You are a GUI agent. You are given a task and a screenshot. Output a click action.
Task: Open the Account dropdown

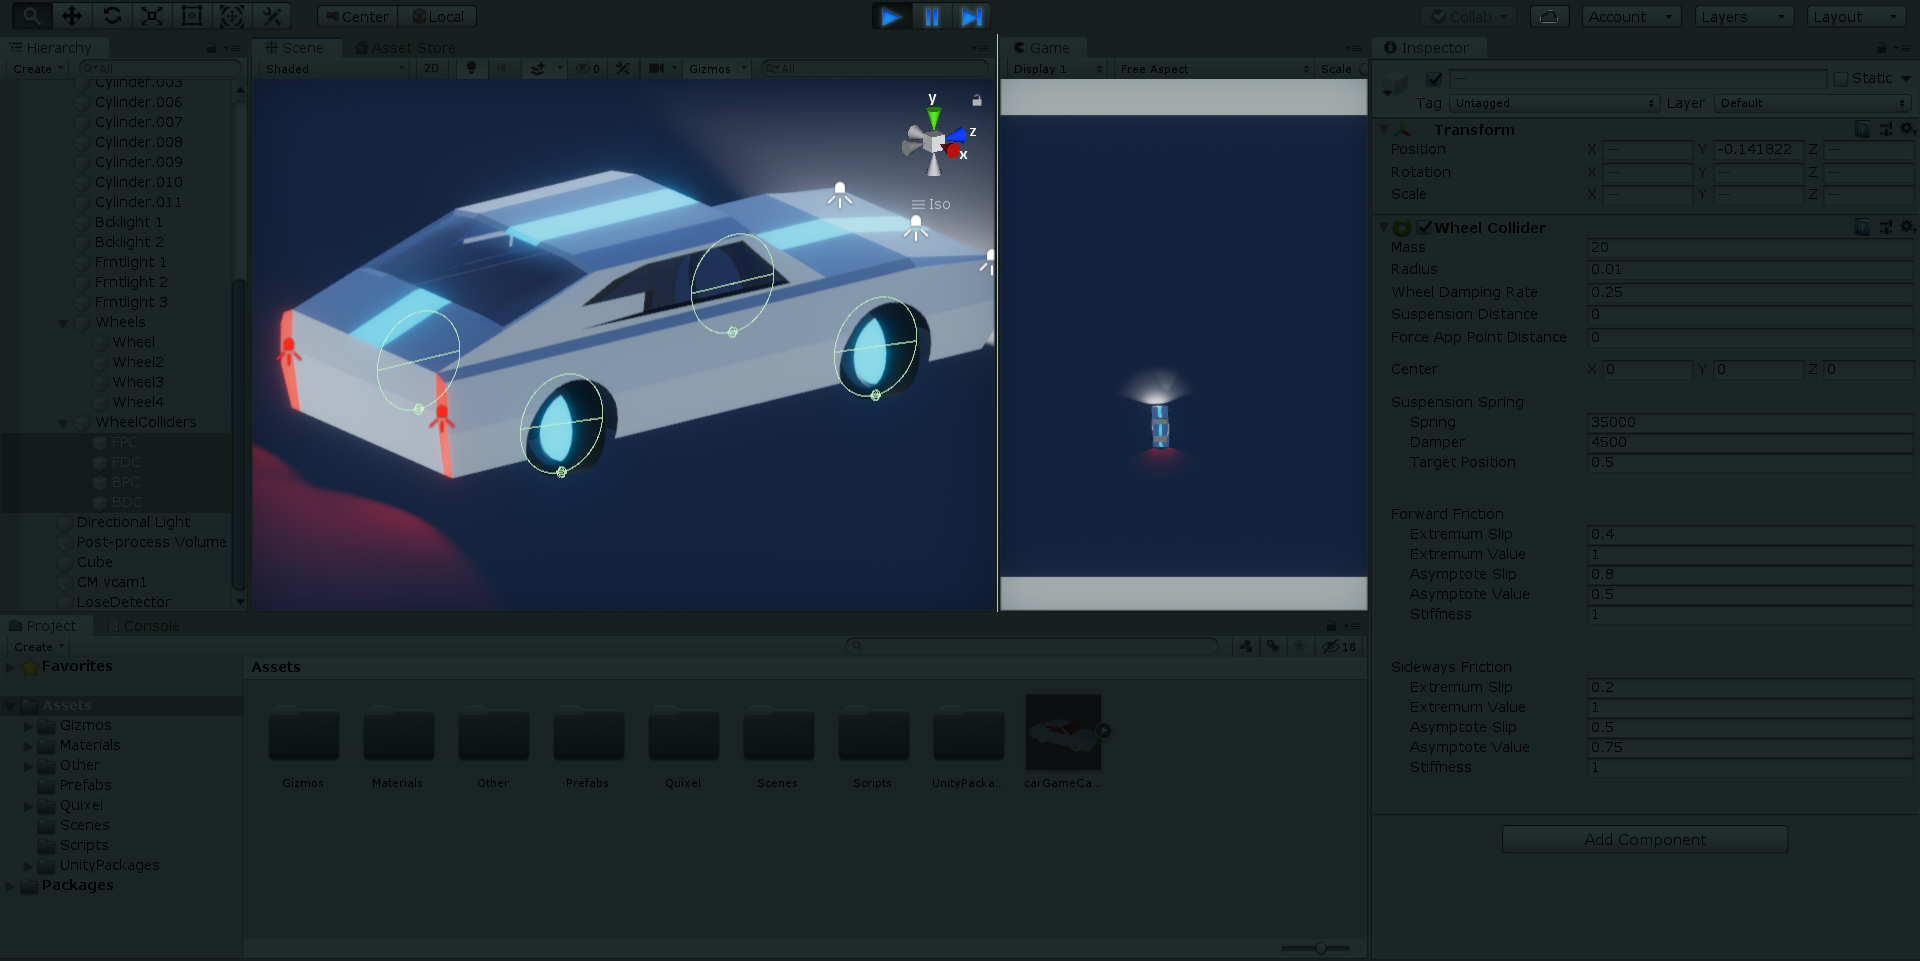1631,17
